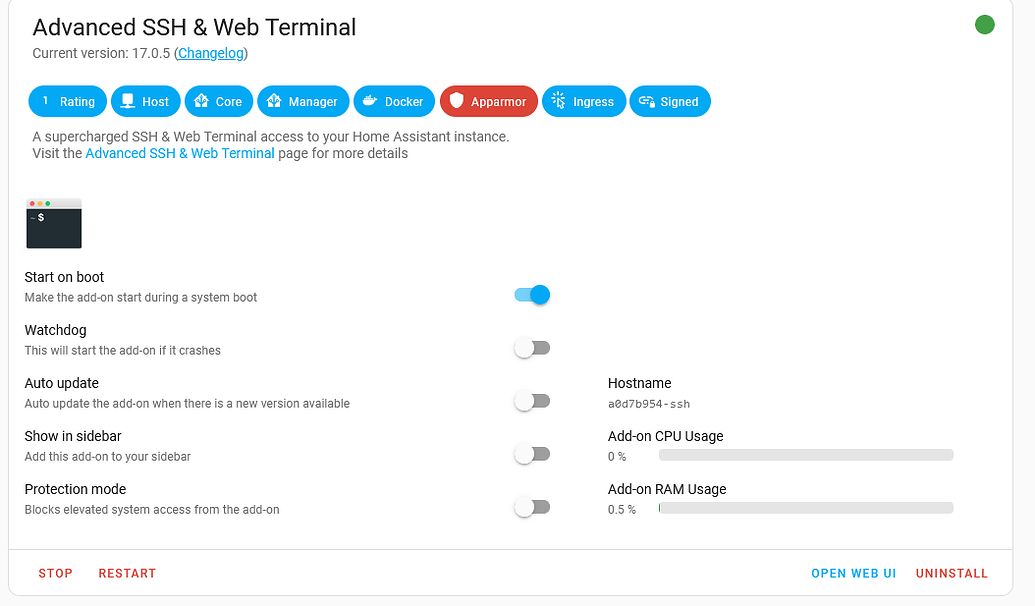
Task: Click the Manager role chip
Action: (x=303, y=102)
